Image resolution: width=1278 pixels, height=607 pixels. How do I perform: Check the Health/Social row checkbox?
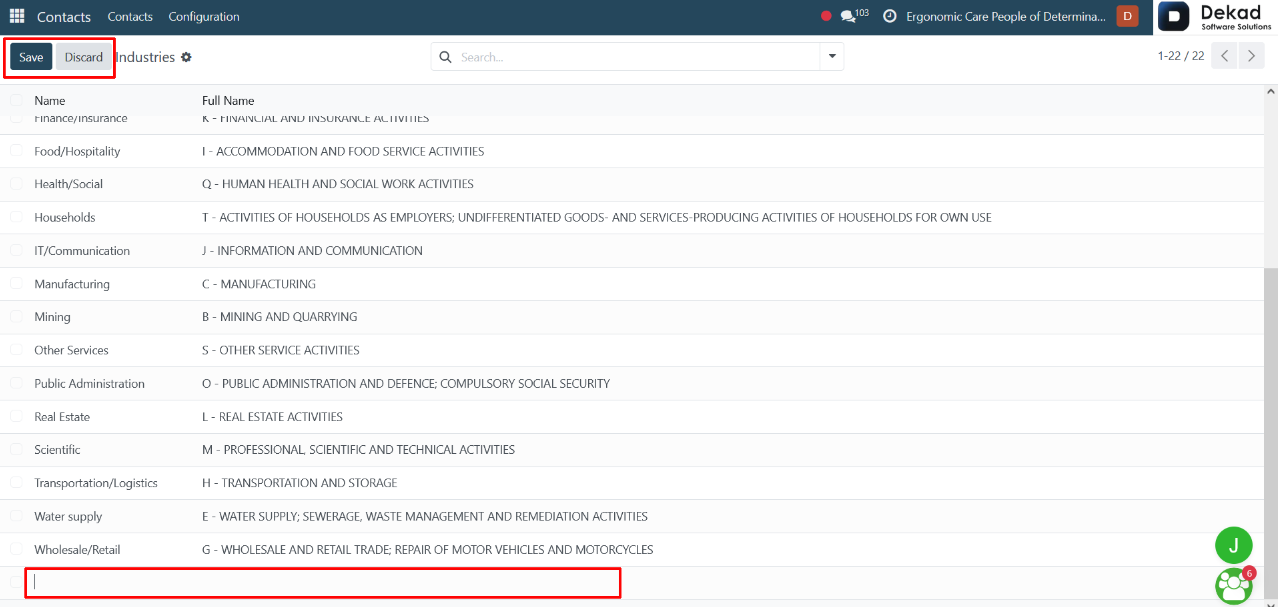click(x=16, y=184)
